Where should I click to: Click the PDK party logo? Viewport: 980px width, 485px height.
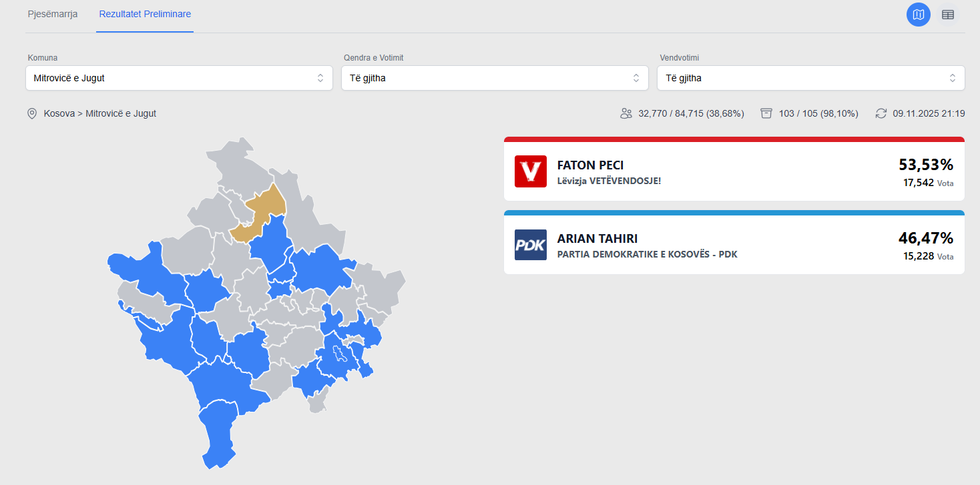530,245
